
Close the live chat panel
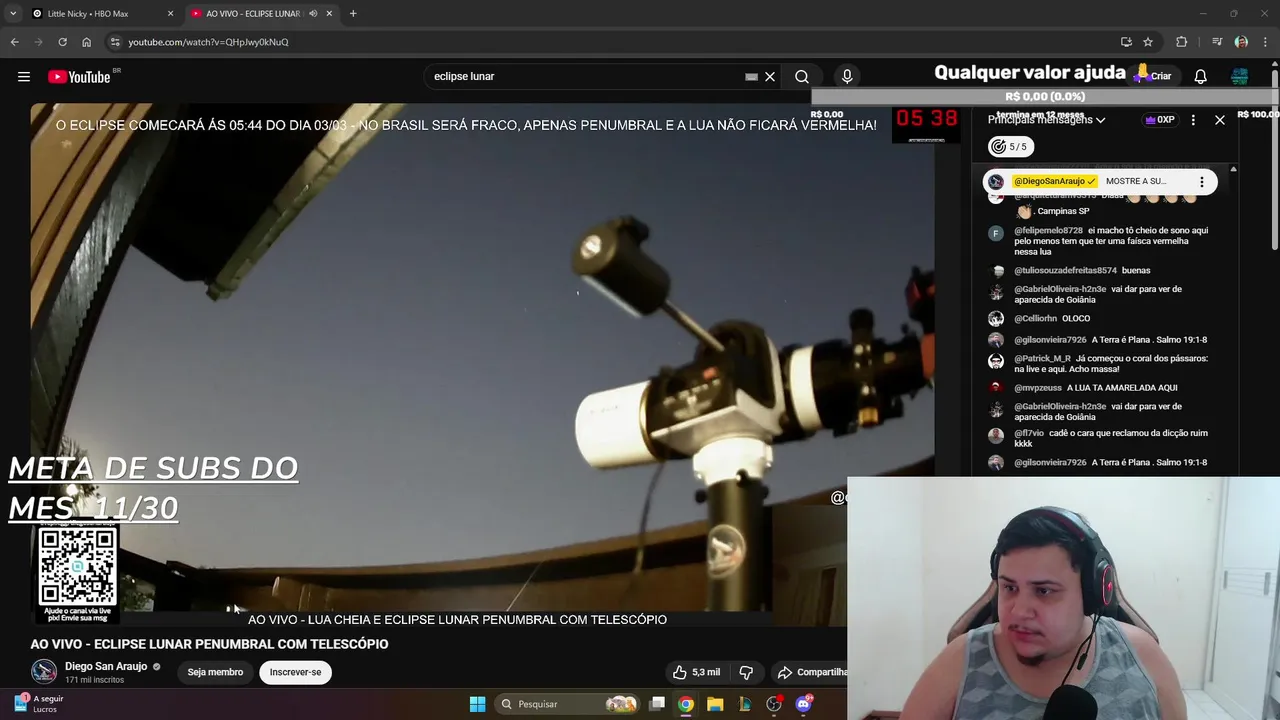point(1220,120)
